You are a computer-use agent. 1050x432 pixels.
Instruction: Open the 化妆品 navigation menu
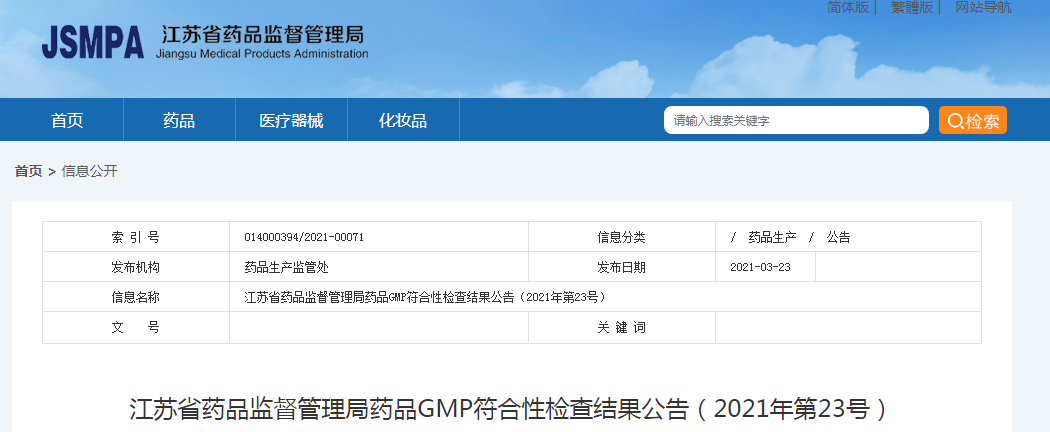(x=403, y=121)
